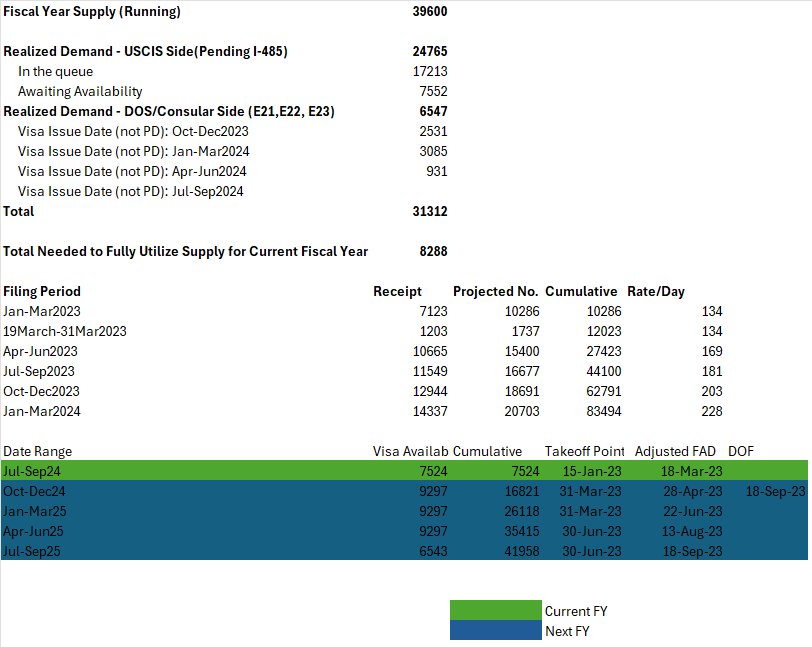Select the Current FY legend label
The image size is (812, 647).
[x=576, y=612]
